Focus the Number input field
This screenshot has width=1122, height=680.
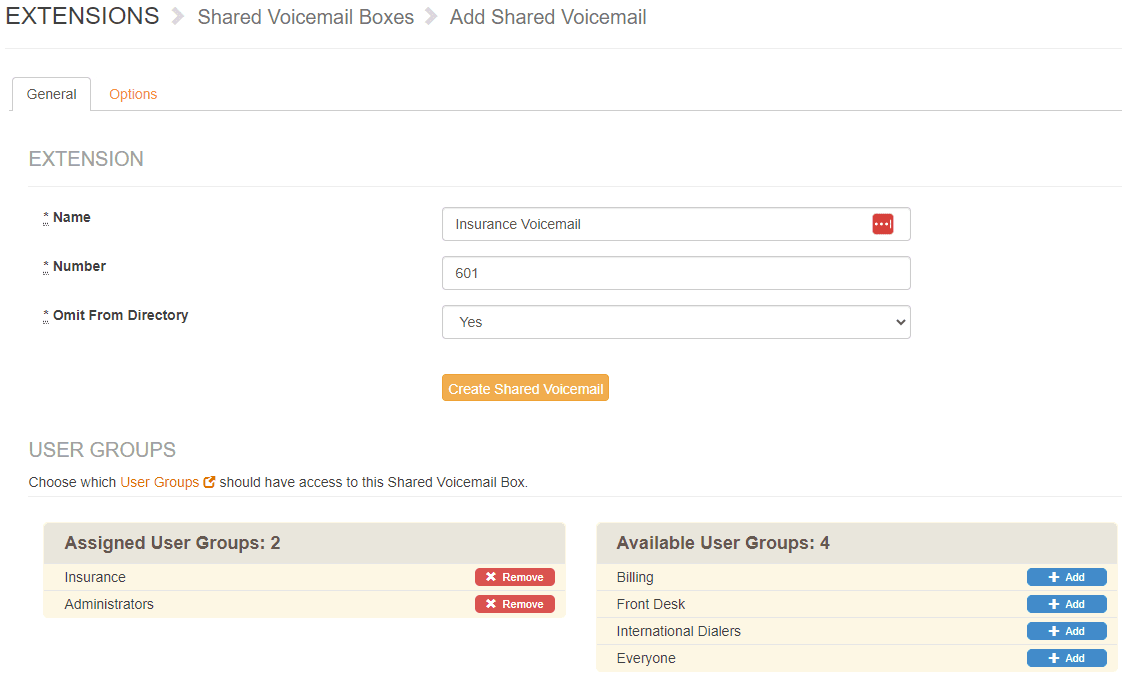pos(676,273)
